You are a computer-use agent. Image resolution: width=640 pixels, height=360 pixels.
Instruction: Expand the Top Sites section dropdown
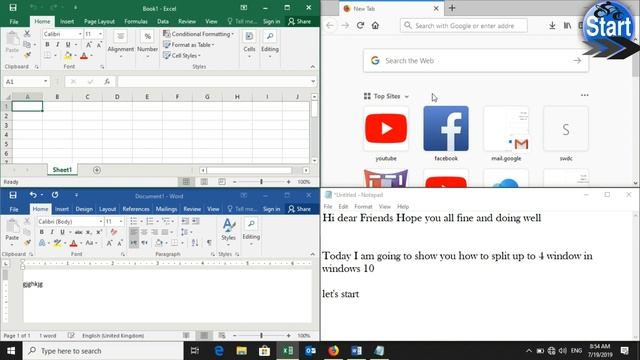click(x=407, y=96)
